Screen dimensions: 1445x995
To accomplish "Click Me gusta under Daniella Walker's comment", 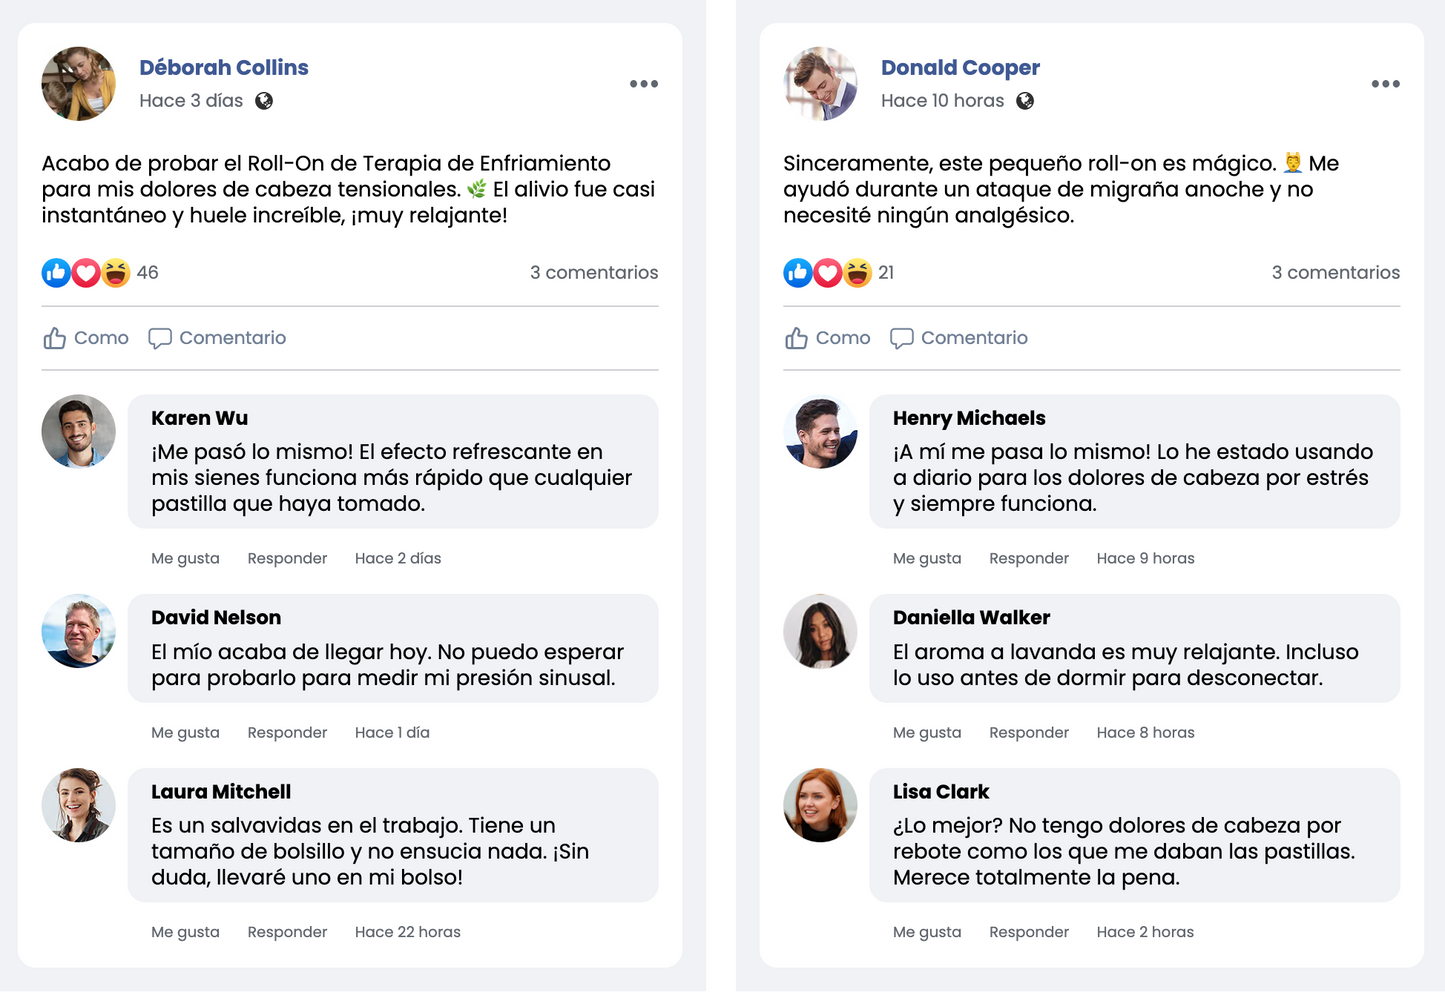I will click(927, 732).
